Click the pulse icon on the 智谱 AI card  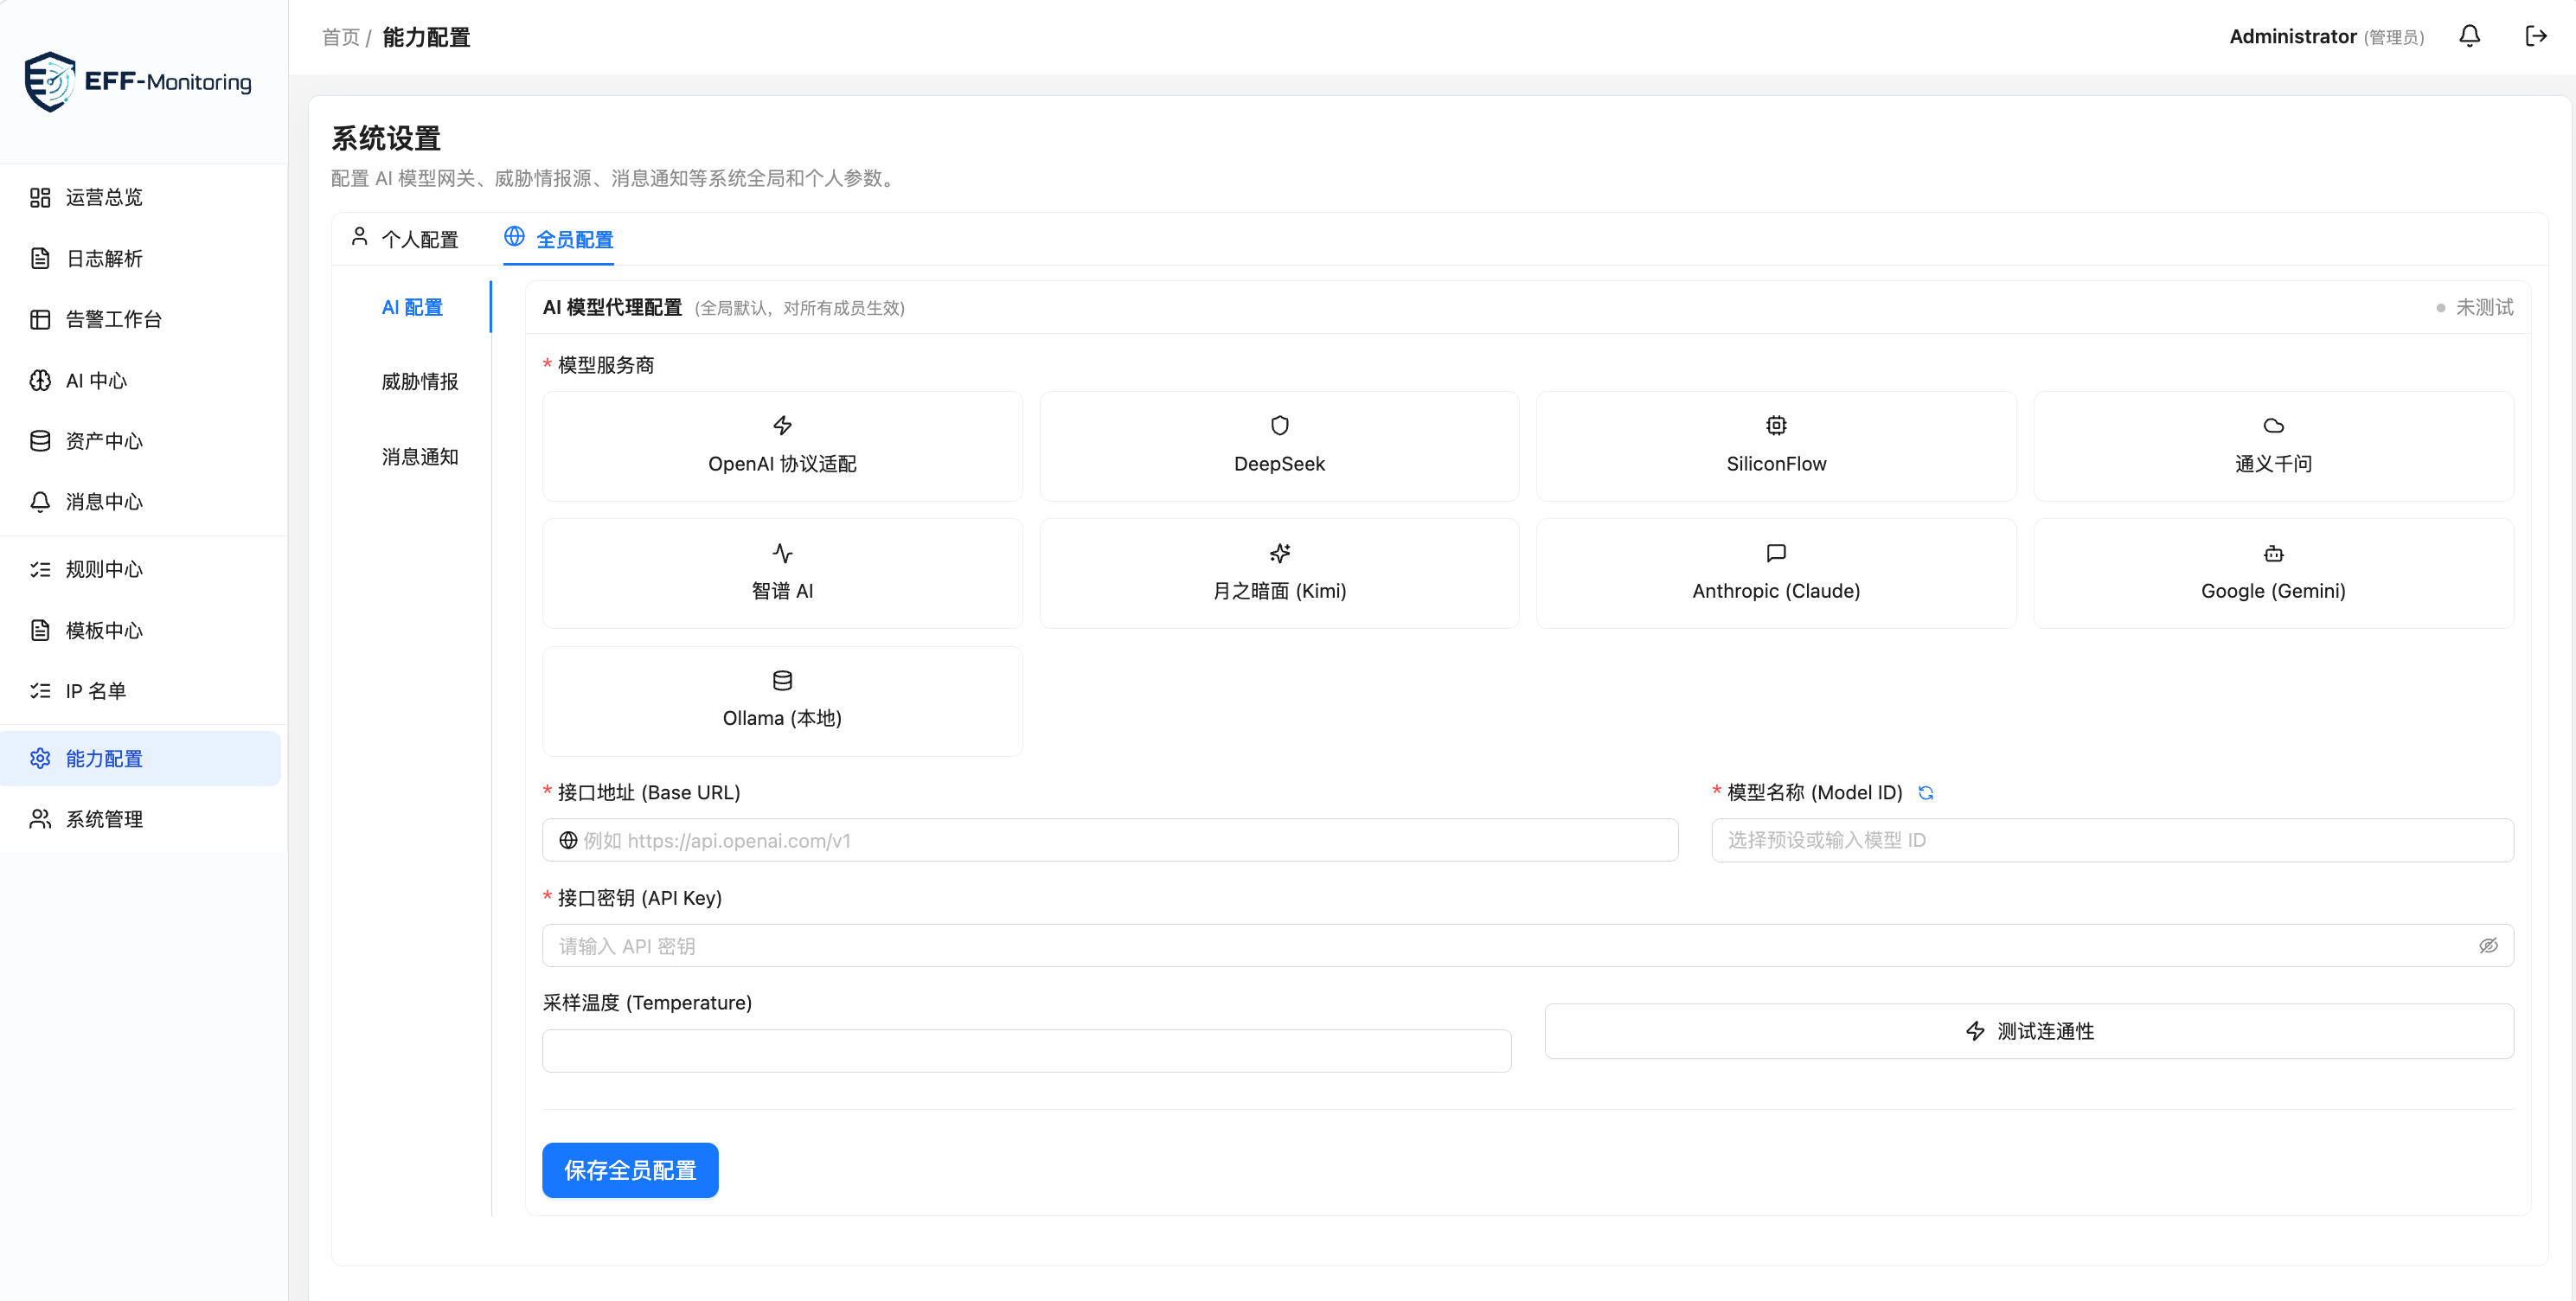pos(782,553)
